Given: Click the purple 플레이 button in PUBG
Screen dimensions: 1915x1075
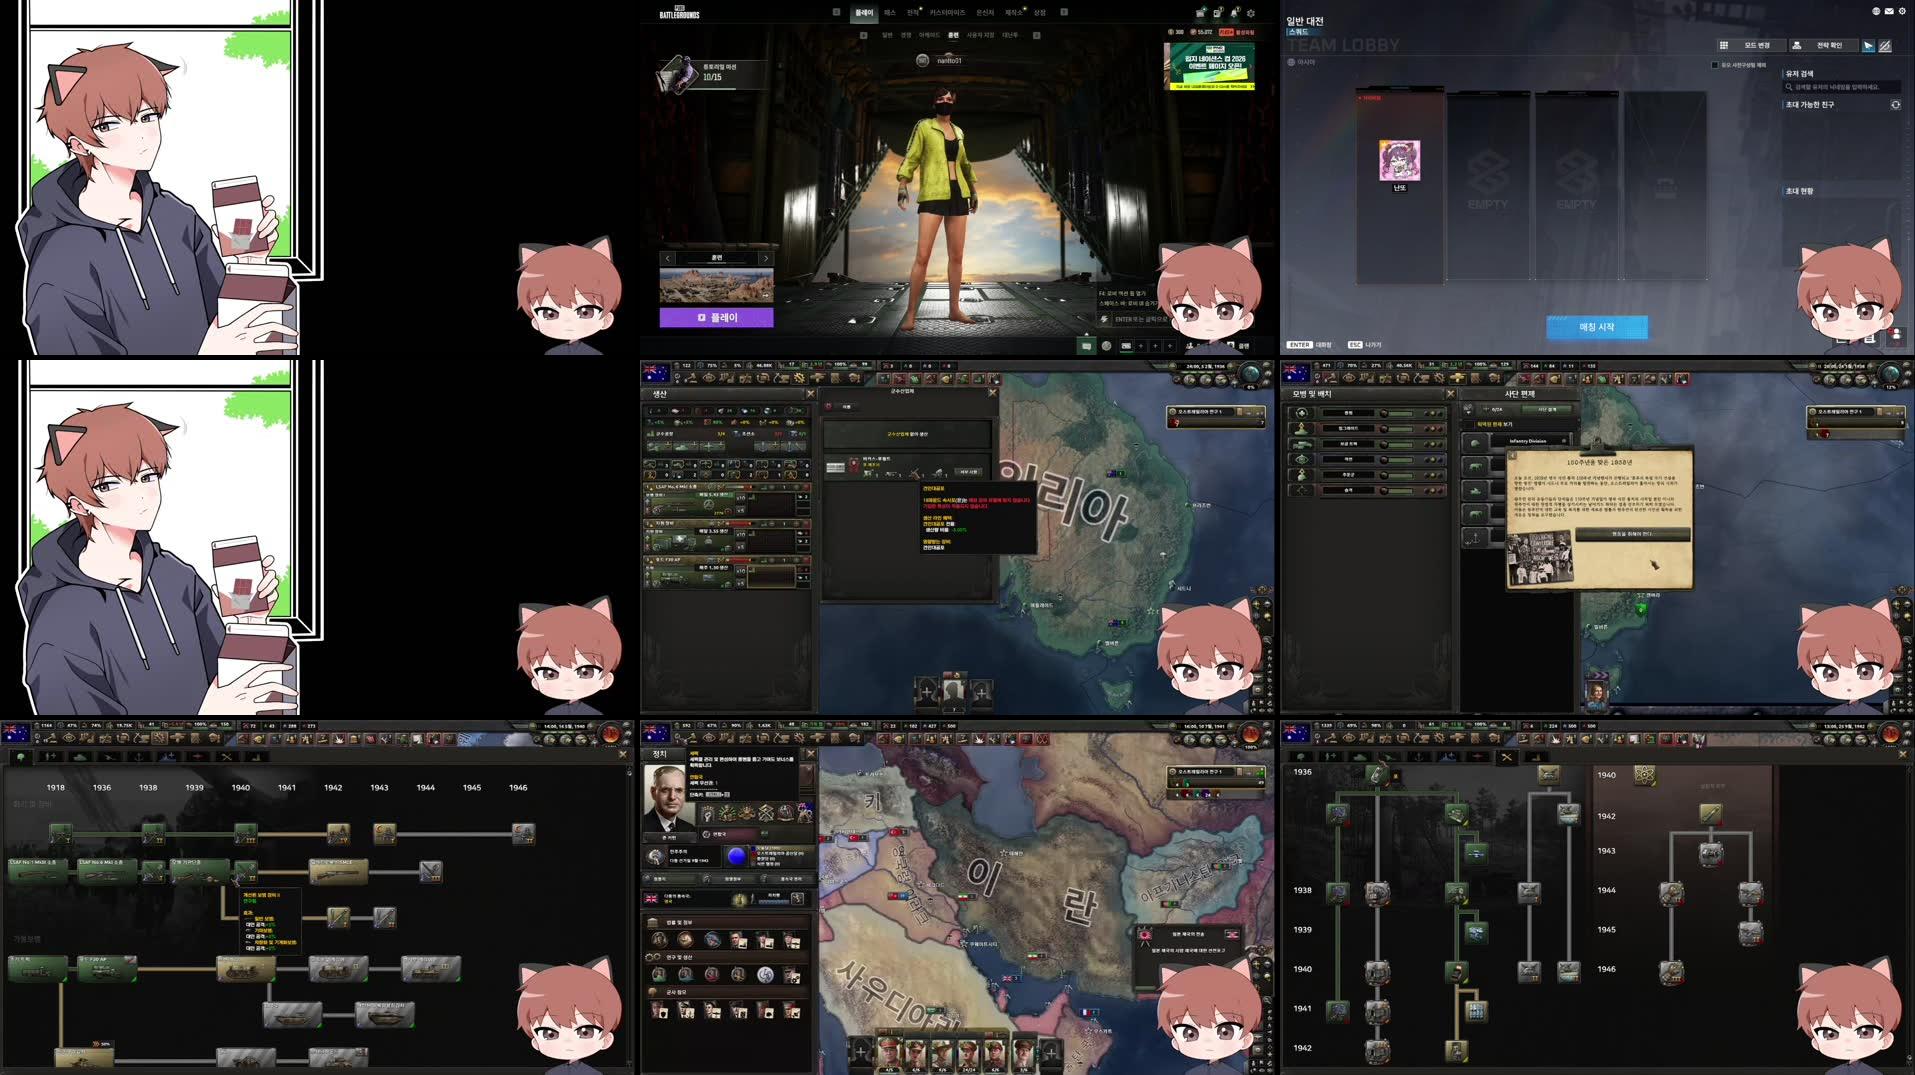Looking at the screenshot, I should coord(716,317).
